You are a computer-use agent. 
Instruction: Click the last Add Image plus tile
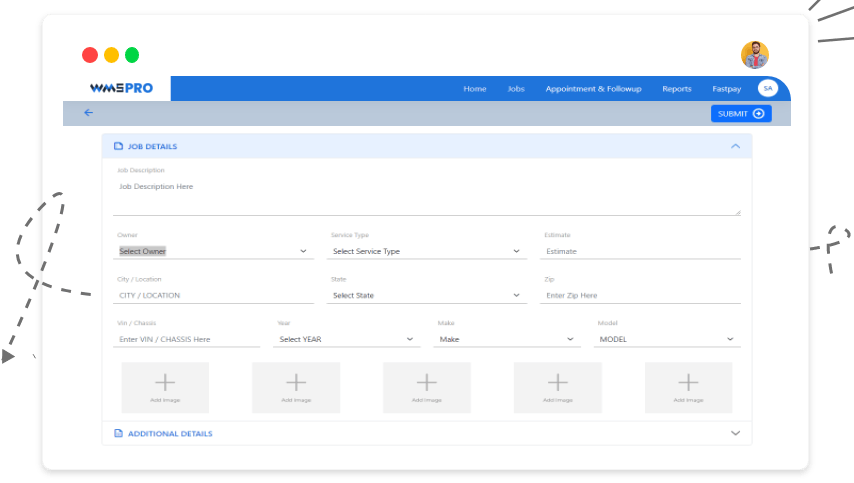point(688,387)
